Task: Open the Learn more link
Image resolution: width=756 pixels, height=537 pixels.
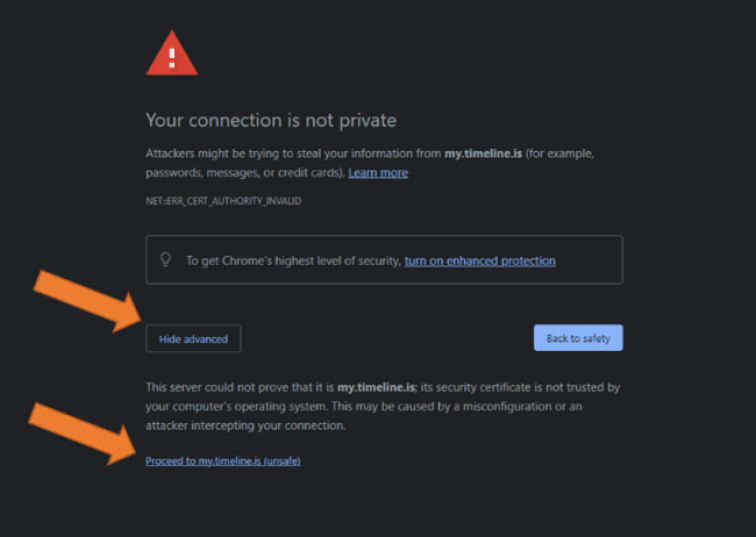Action: coord(378,173)
